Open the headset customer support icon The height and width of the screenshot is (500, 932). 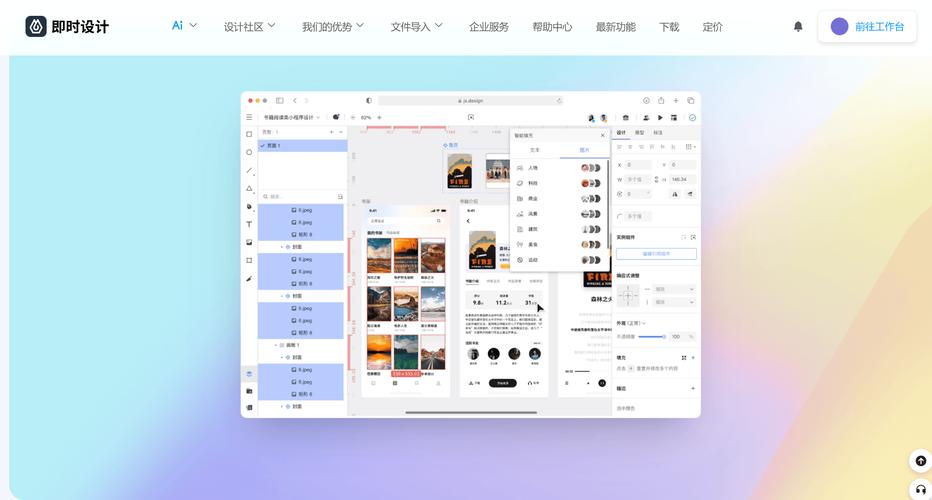[x=920, y=490]
